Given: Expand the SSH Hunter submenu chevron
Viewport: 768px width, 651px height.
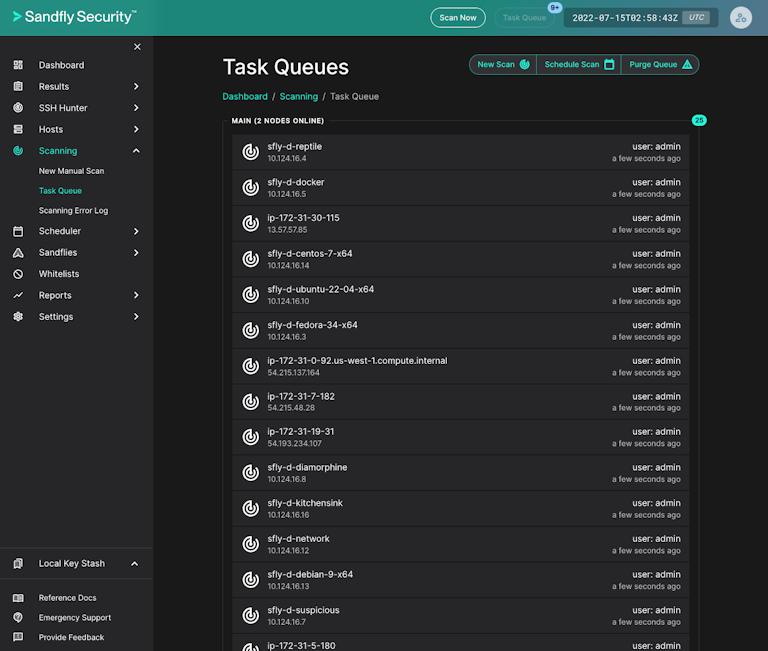Looking at the screenshot, I should (136, 108).
